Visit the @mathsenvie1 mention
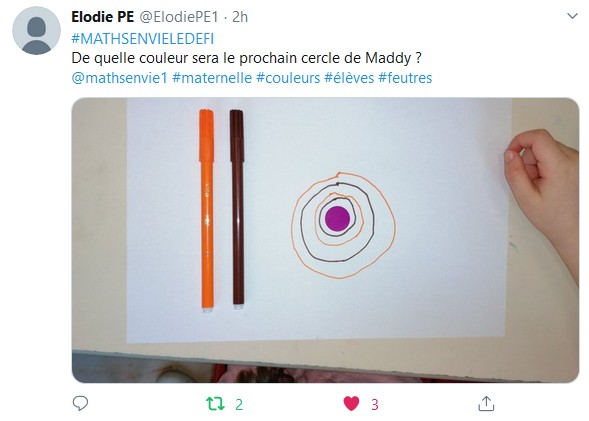Viewport: 589px width, 421px height. click(119, 78)
